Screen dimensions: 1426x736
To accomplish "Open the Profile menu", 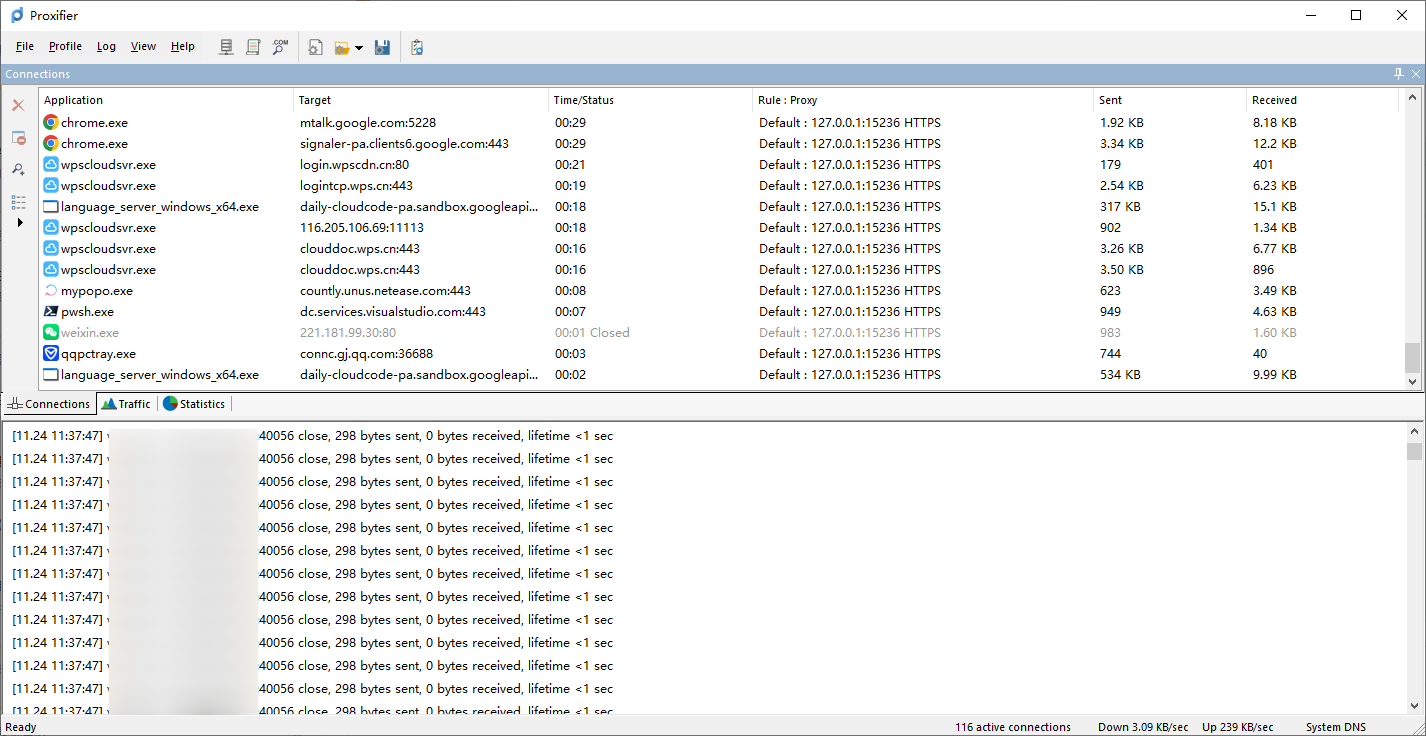I will tap(65, 46).
